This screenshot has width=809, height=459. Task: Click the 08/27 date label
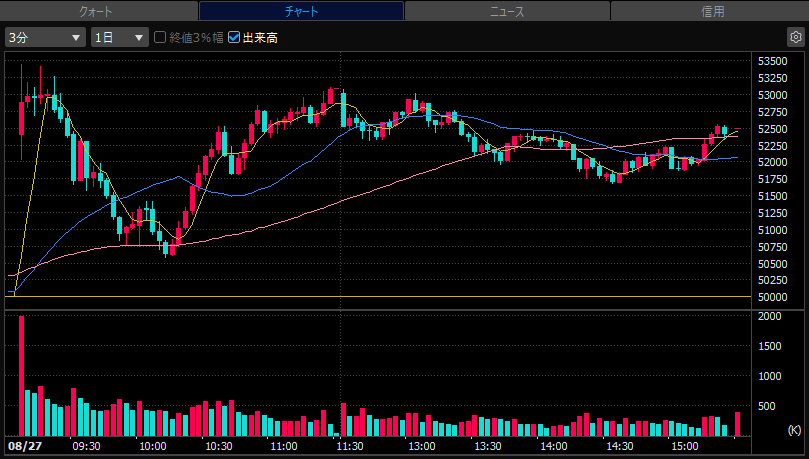pos(25,446)
